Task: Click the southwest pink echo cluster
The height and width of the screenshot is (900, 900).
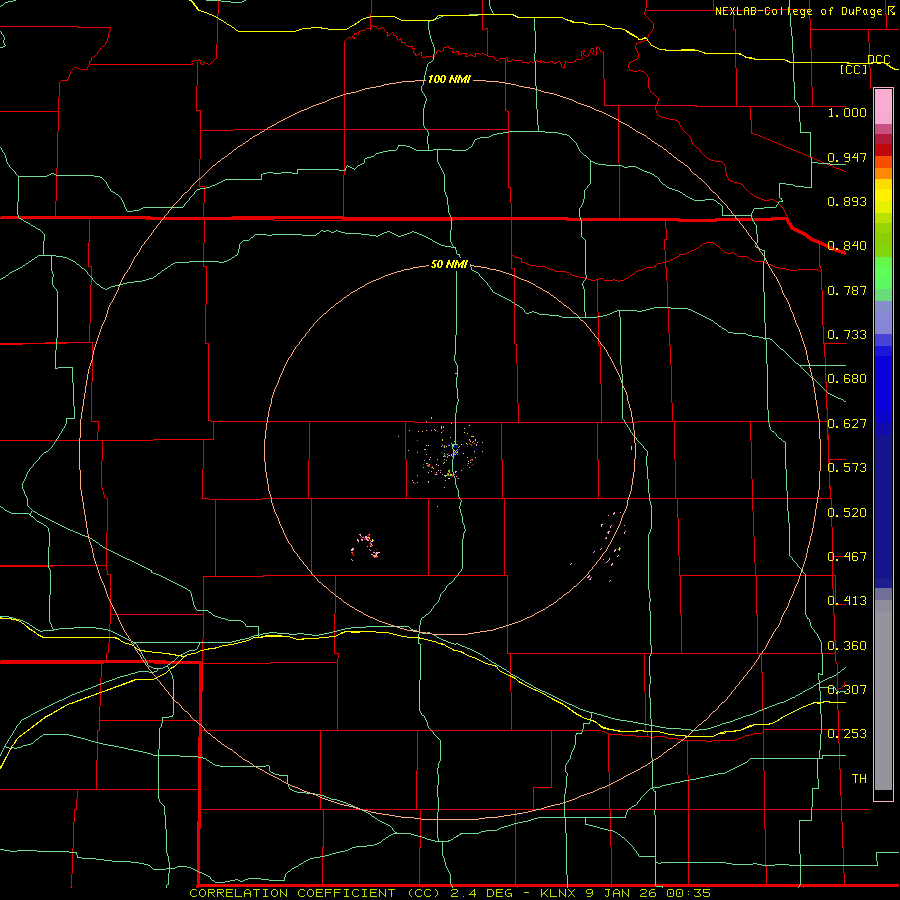Action: point(366,546)
